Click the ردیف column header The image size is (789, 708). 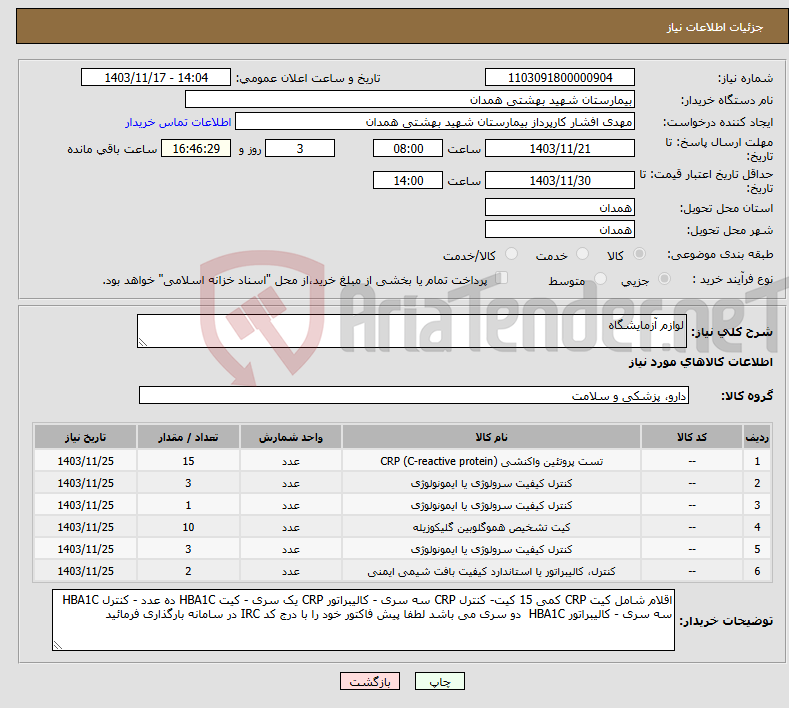click(x=757, y=437)
